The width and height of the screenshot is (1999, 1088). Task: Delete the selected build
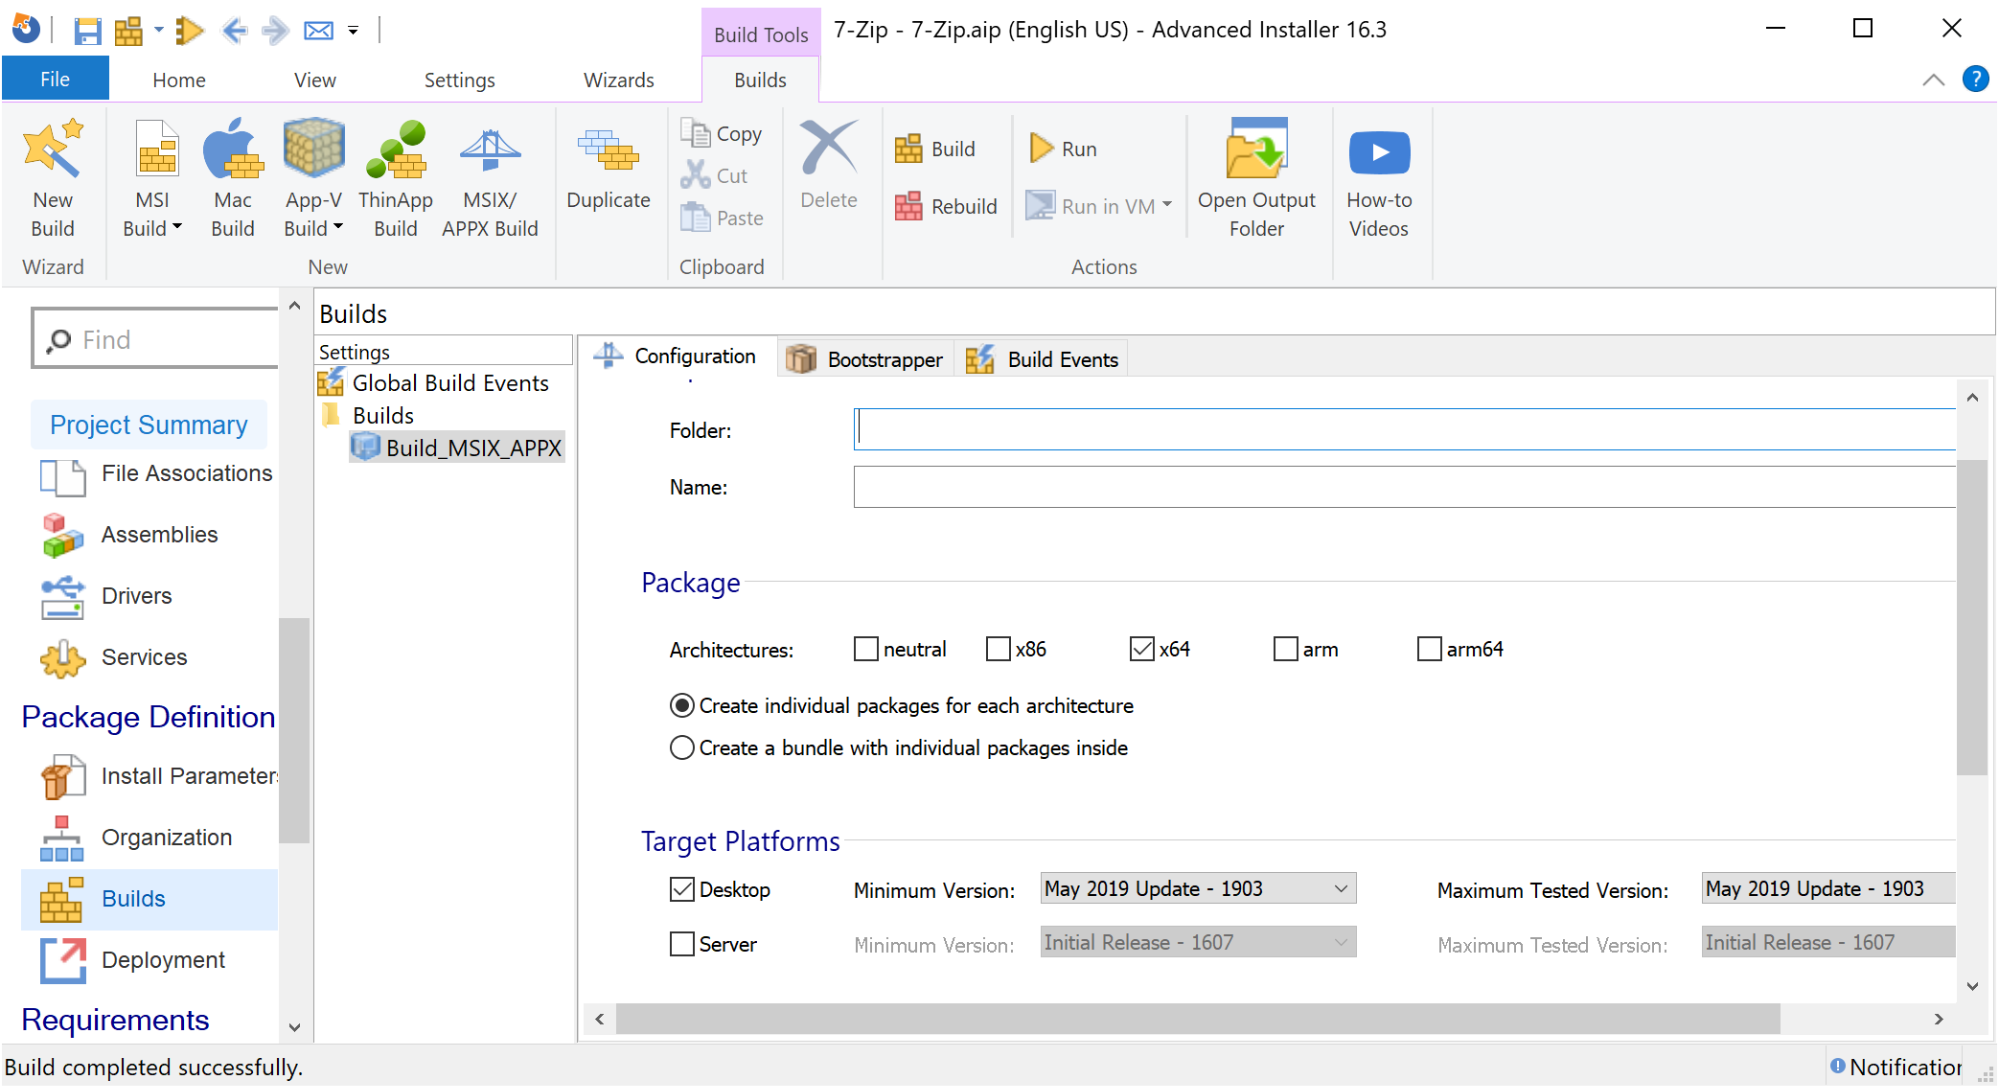pyautogui.click(x=828, y=166)
